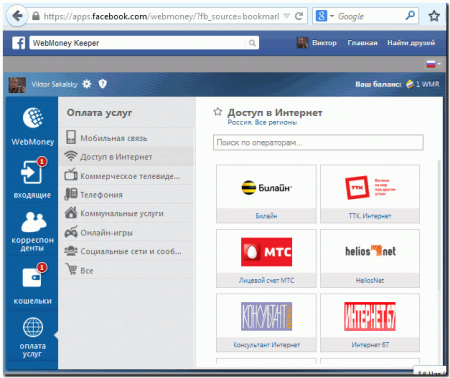Choose the HeliosNet operator tile

pos(370,258)
